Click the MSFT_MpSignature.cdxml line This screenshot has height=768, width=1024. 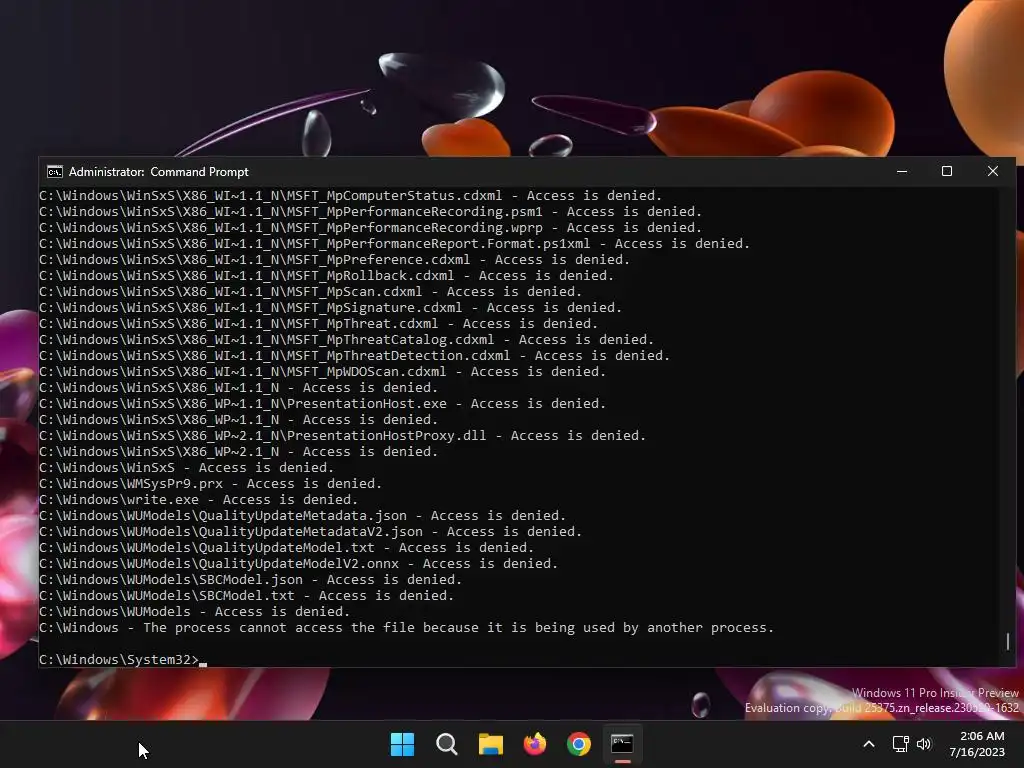pos(330,308)
